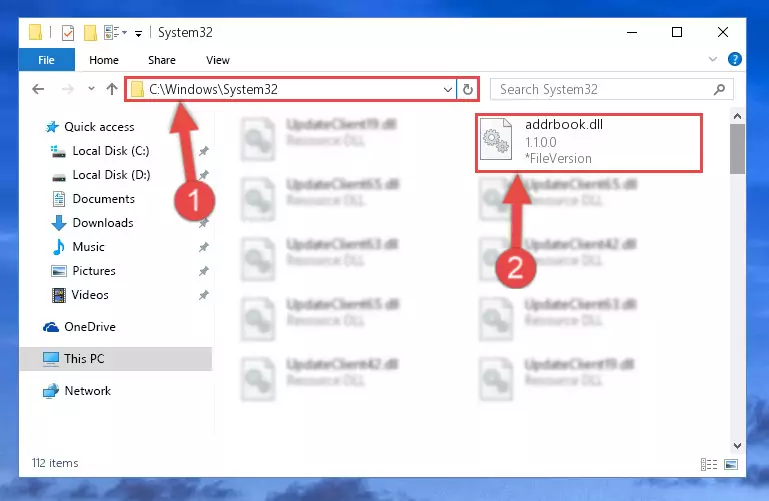Viewport: 769px width, 501px height.
Task: Go forward with the right arrow button
Action: pos(68,89)
